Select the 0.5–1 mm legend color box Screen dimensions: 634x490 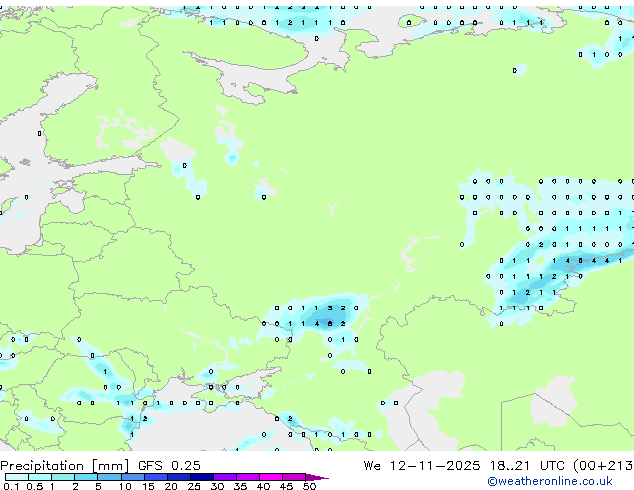pyautogui.click(x=40, y=477)
